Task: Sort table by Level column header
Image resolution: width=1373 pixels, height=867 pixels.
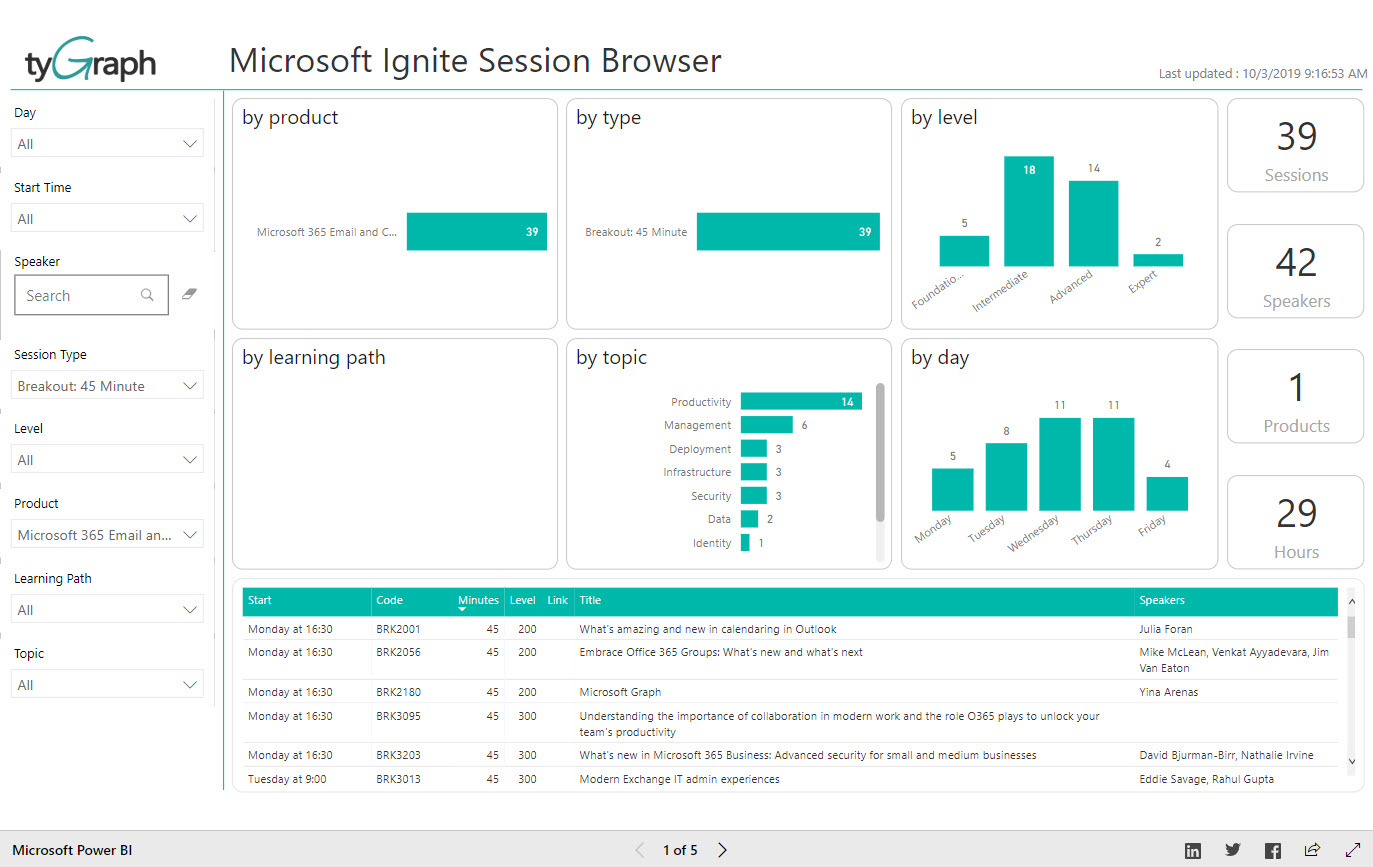Action: (x=522, y=600)
